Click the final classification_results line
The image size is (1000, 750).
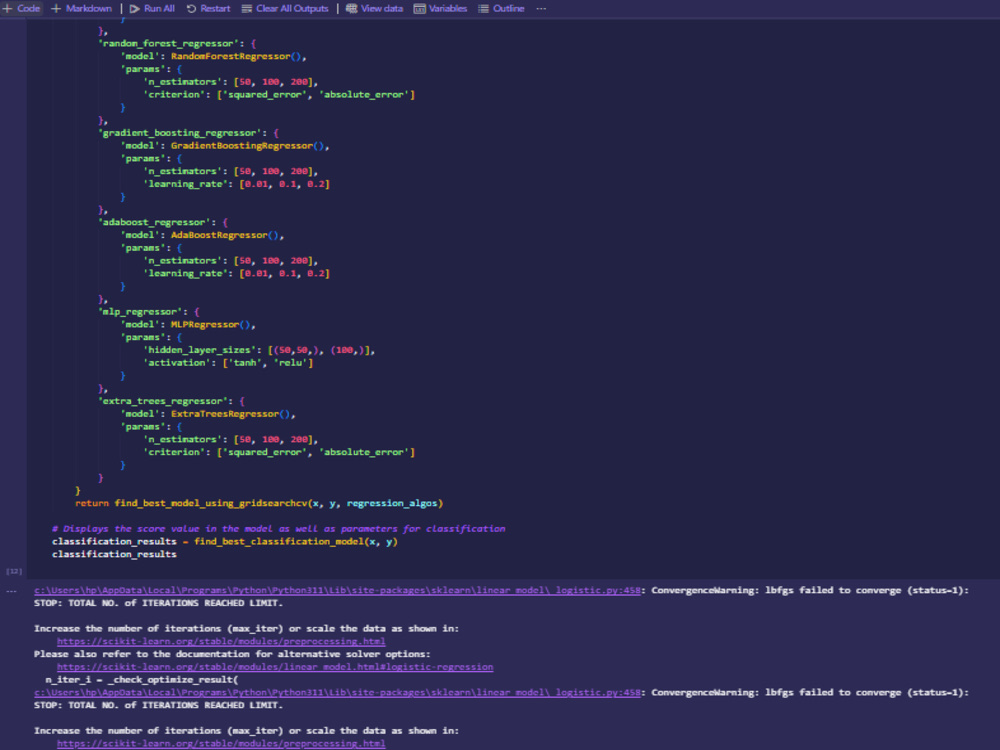point(114,554)
